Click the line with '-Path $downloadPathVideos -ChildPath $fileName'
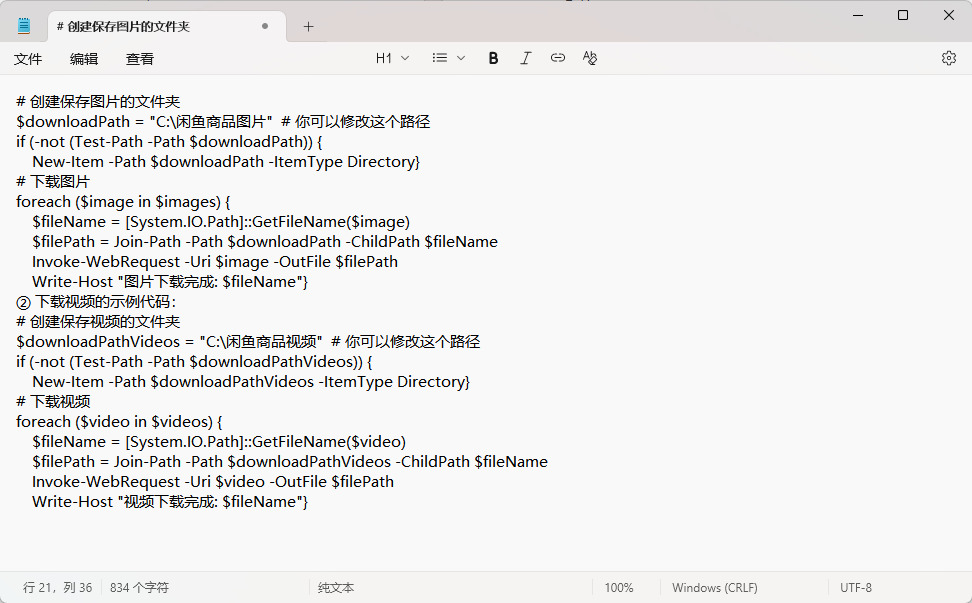The height and width of the screenshot is (603, 972). tap(290, 462)
